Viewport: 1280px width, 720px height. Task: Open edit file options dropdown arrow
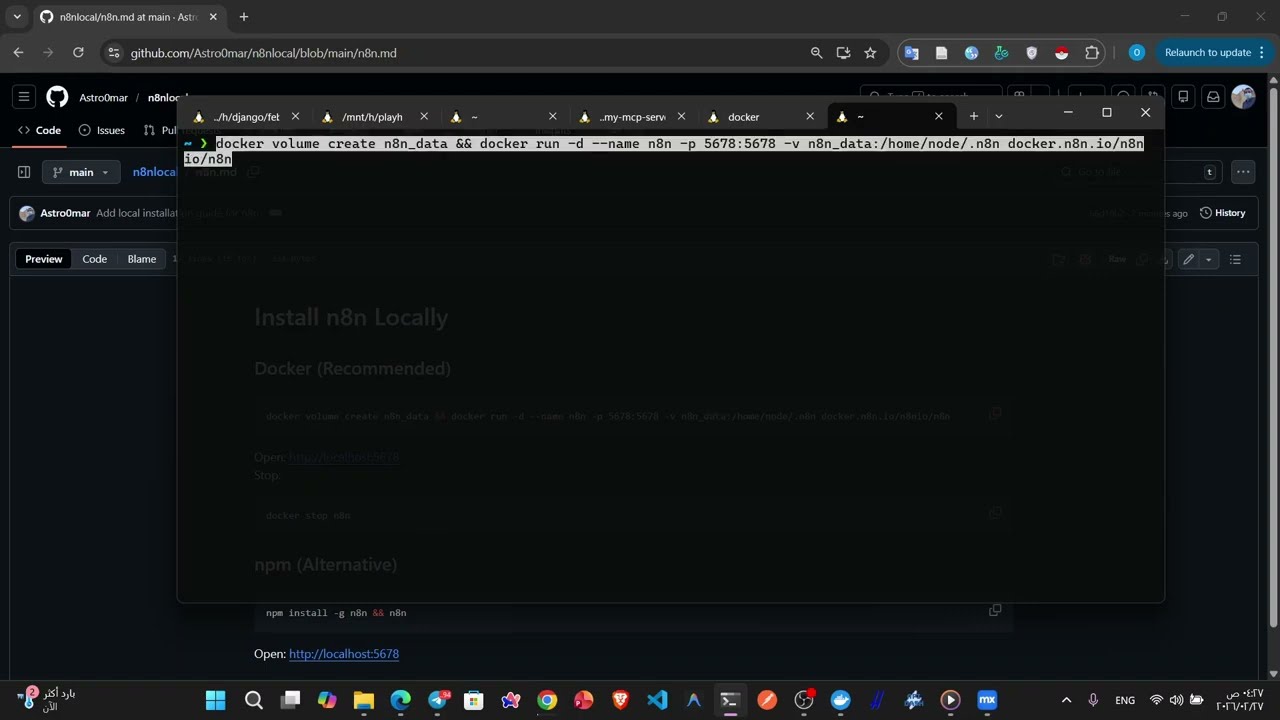coord(1208,259)
